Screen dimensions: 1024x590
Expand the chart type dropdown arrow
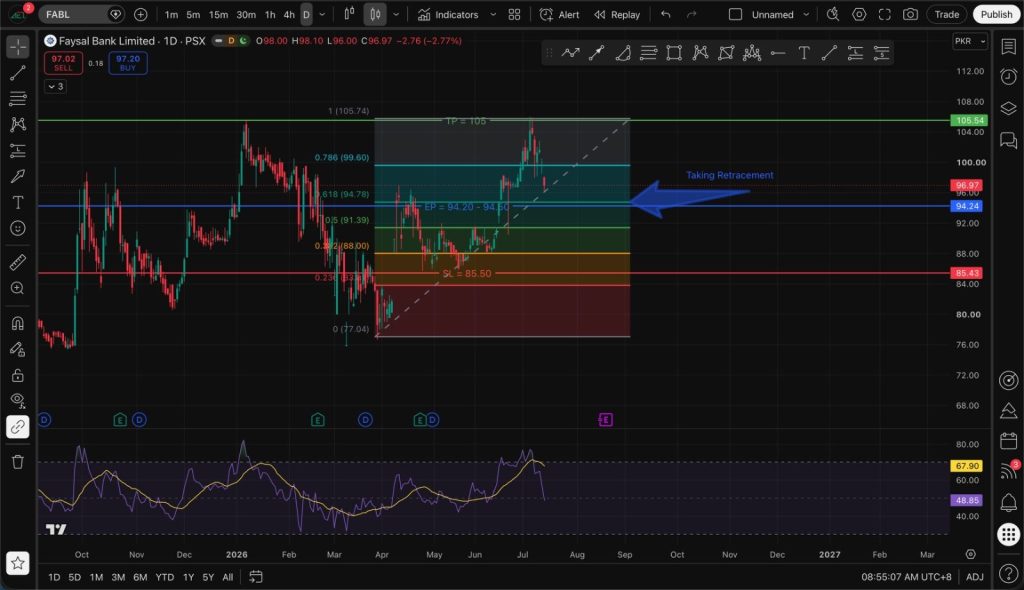[x=396, y=14]
